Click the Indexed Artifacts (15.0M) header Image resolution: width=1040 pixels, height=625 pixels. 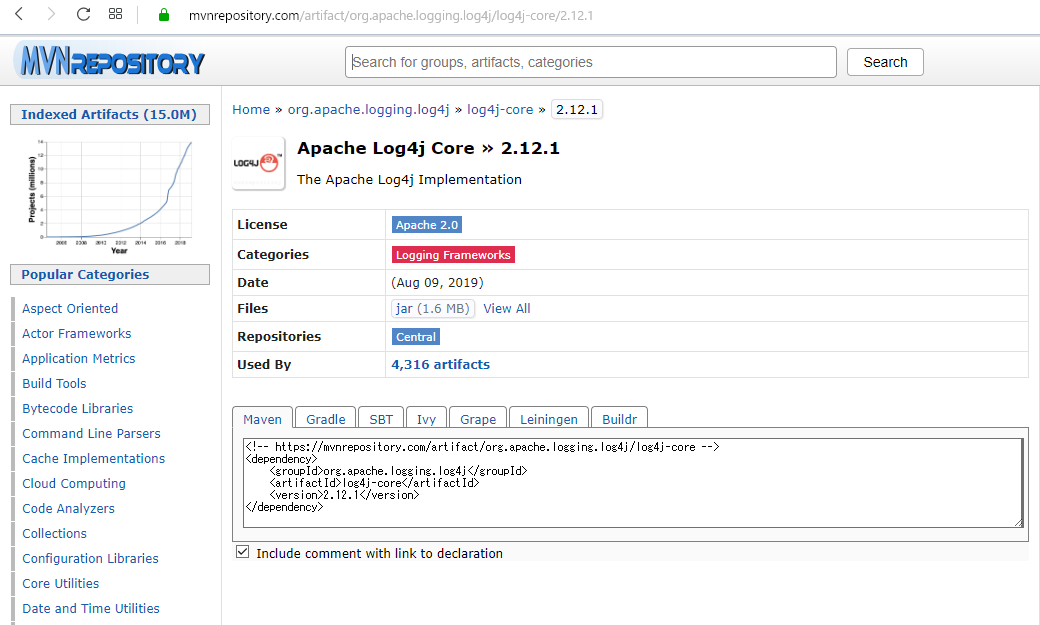point(109,114)
